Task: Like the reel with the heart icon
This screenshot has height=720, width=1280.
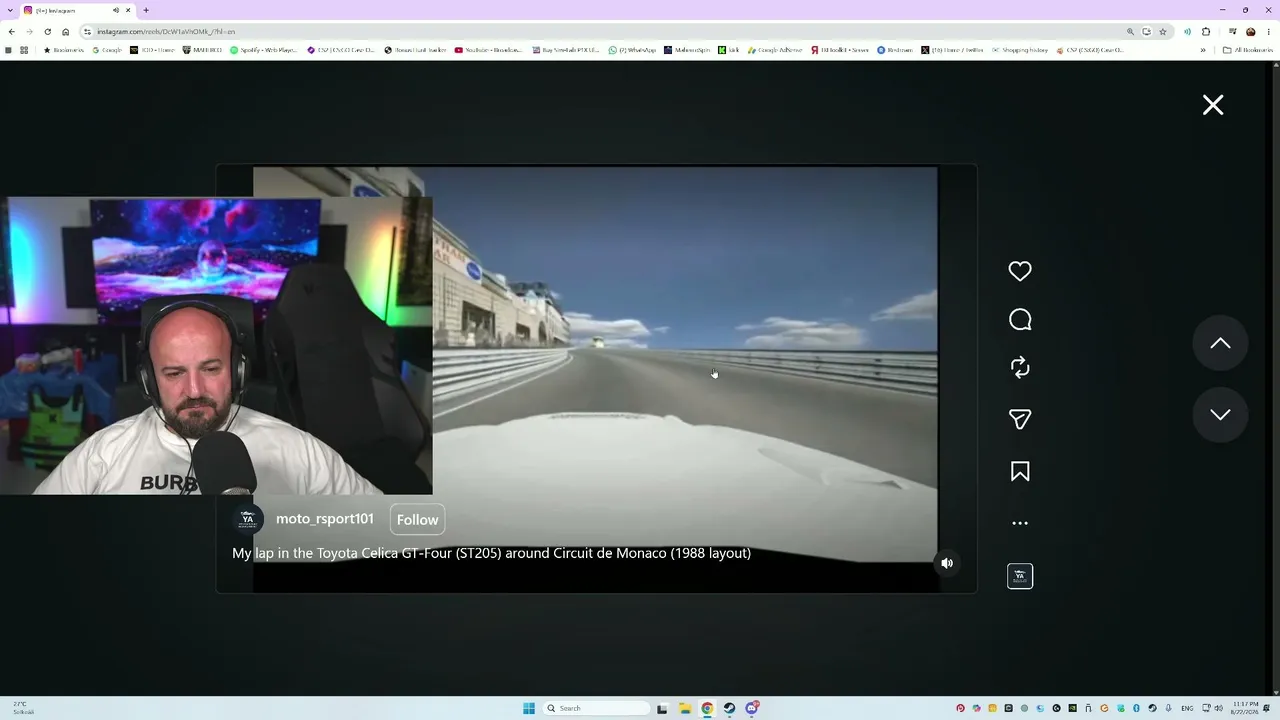Action: coord(1020,271)
